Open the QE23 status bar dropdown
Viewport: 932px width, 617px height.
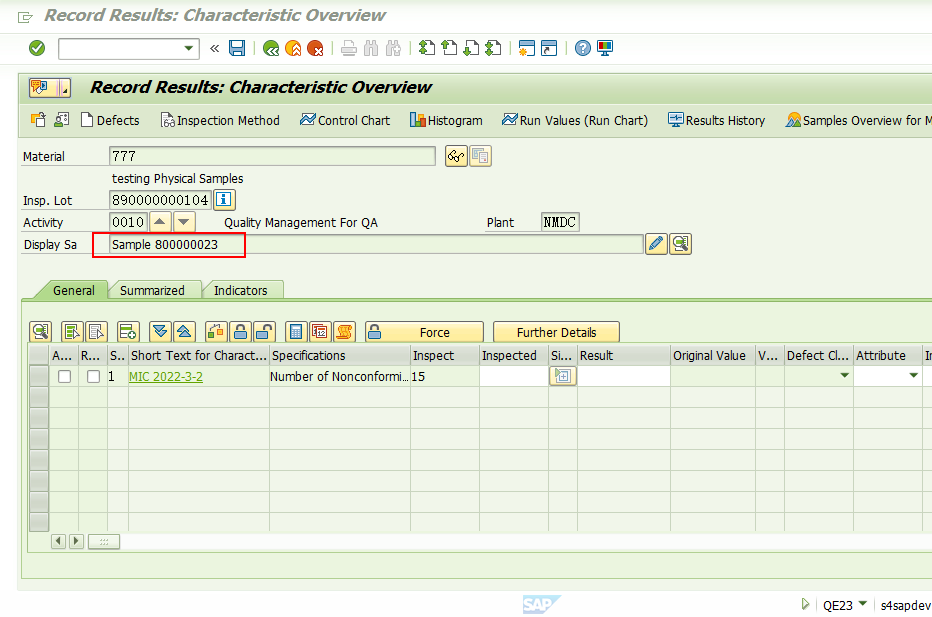click(862, 604)
